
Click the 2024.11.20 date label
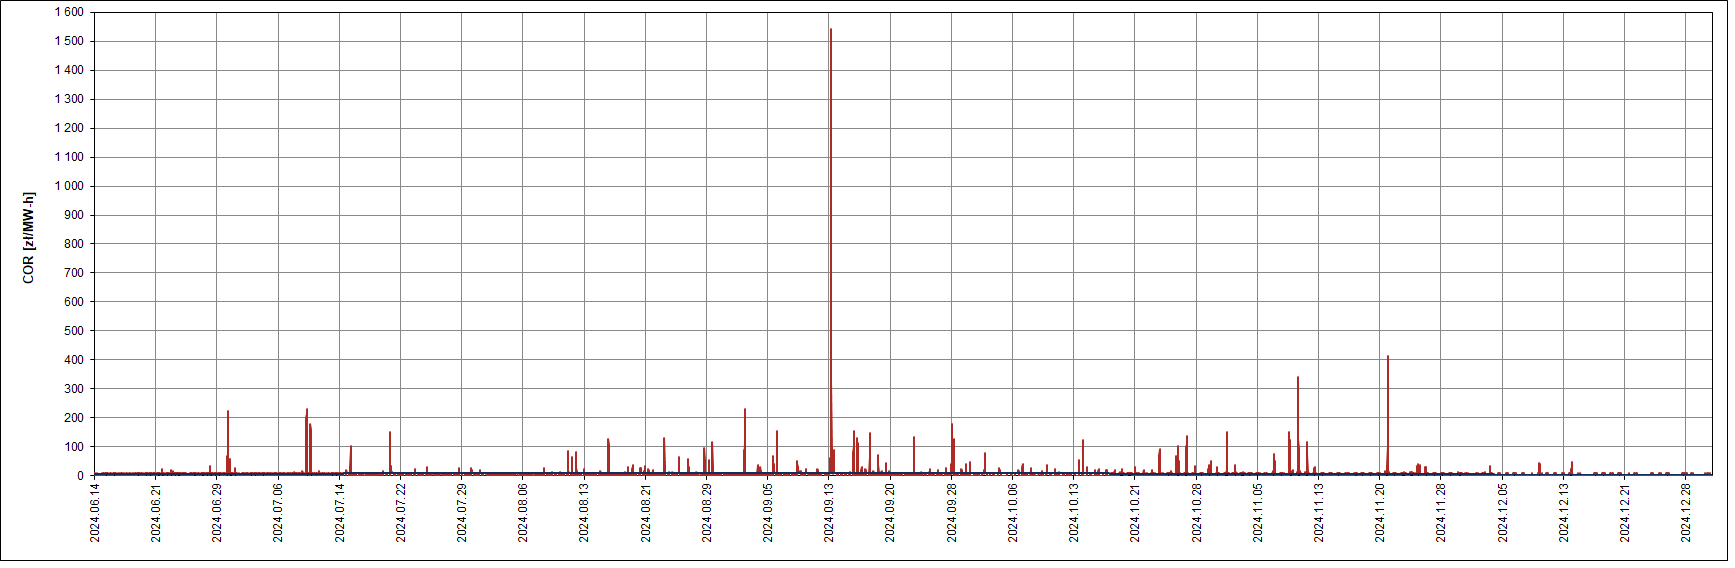pyautogui.click(x=1380, y=513)
